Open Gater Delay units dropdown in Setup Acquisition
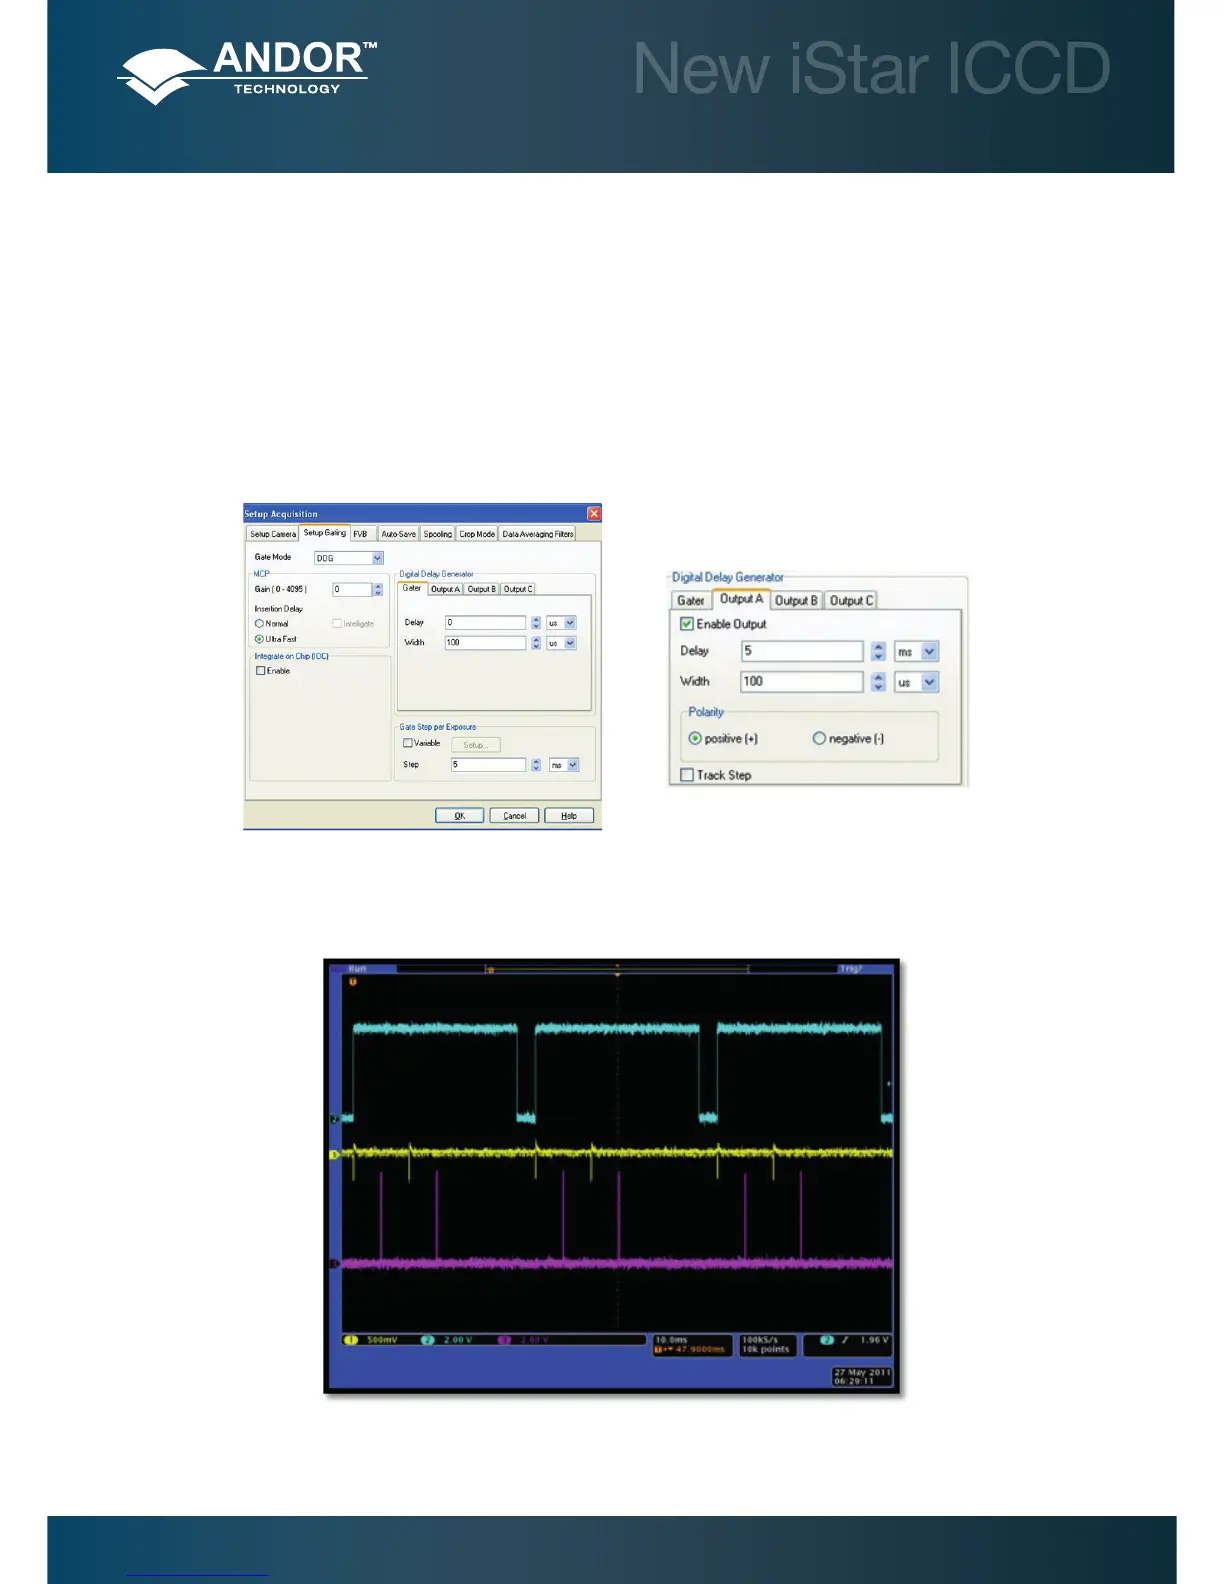The height and width of the screenshot is (1584, 1224). pyautogui.click(x=570, y=623)
